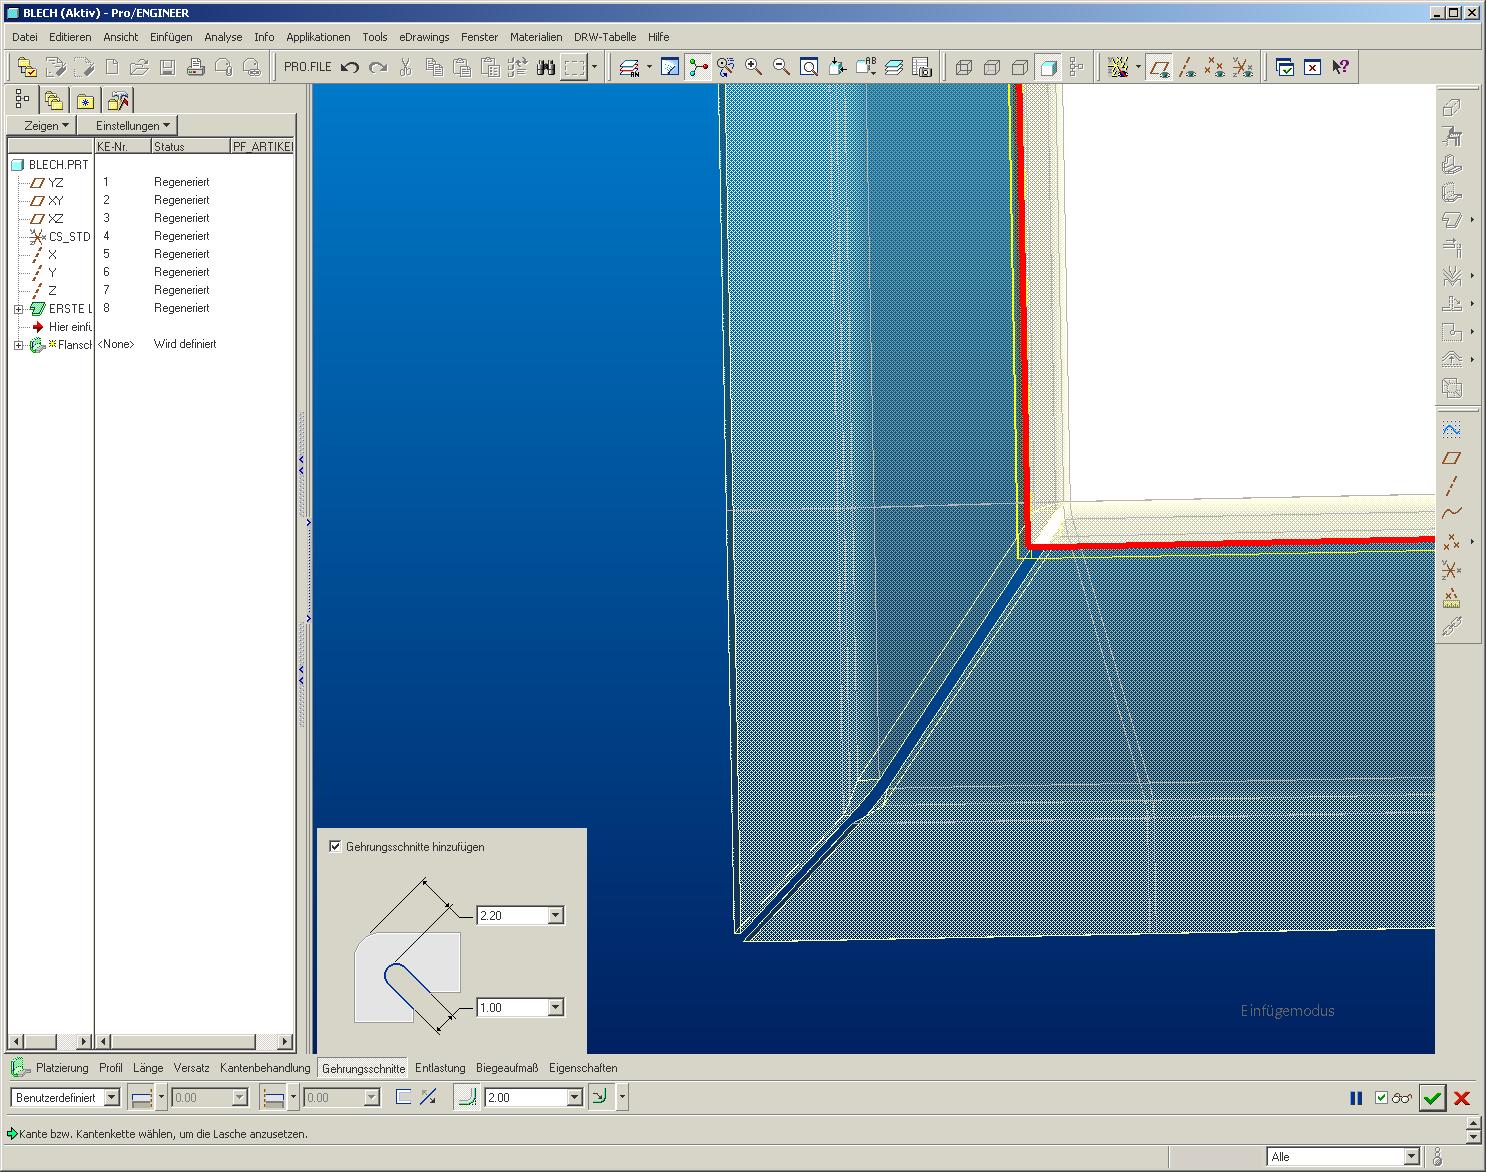Cancel the feature with red X
Screen dimensions: 1486x1172
pyautogui.click(x=1462, y=1097)
